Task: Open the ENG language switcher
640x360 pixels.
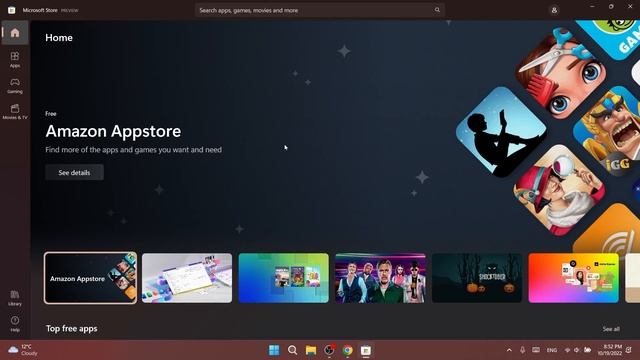Action: [x=552, y=350]
